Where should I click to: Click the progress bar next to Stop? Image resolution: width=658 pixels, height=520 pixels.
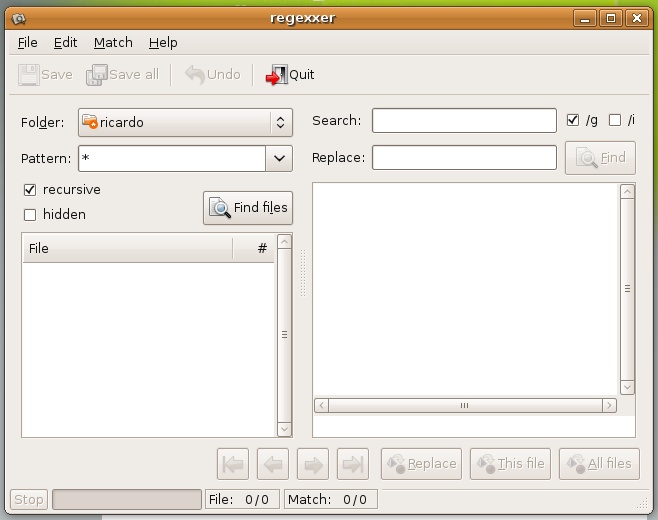[127, 499]
